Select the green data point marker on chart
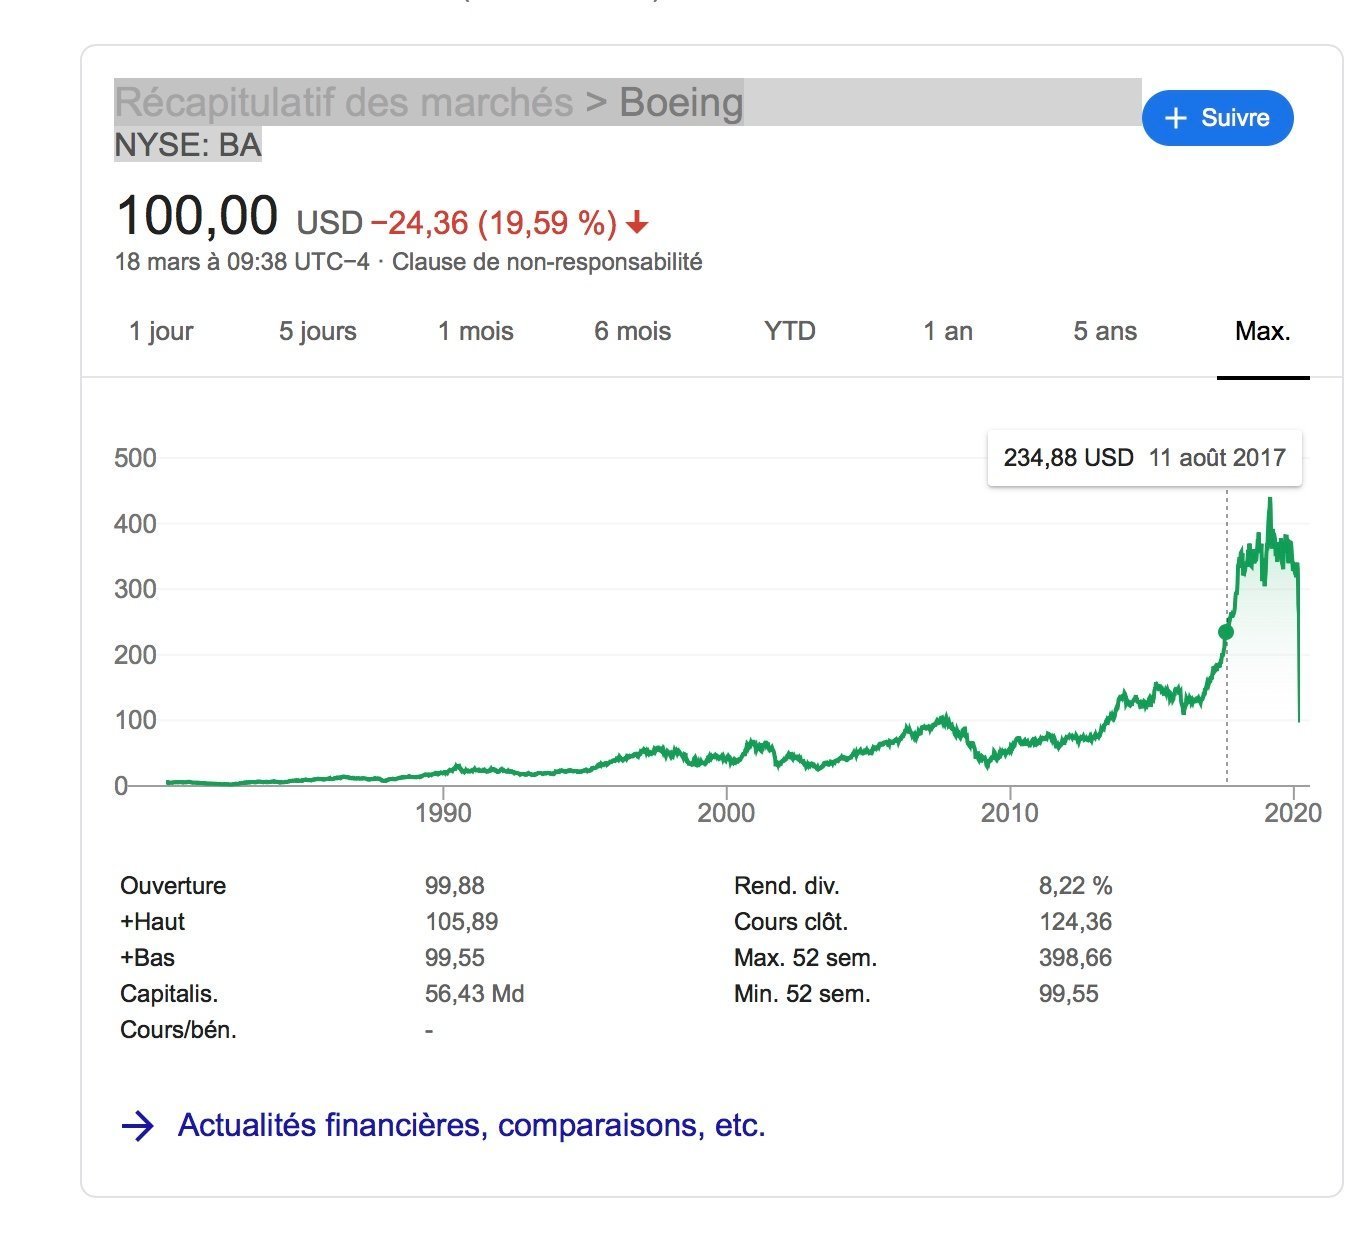The image size is (1368, 1236). 1226,632
